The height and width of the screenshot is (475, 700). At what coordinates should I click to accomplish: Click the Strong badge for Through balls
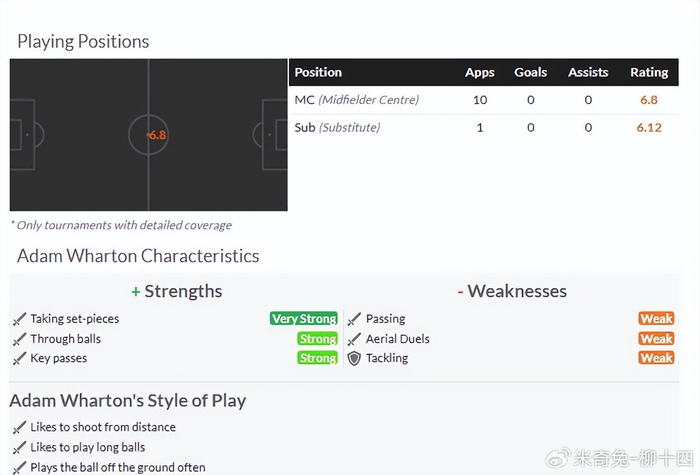coord(317,339)
